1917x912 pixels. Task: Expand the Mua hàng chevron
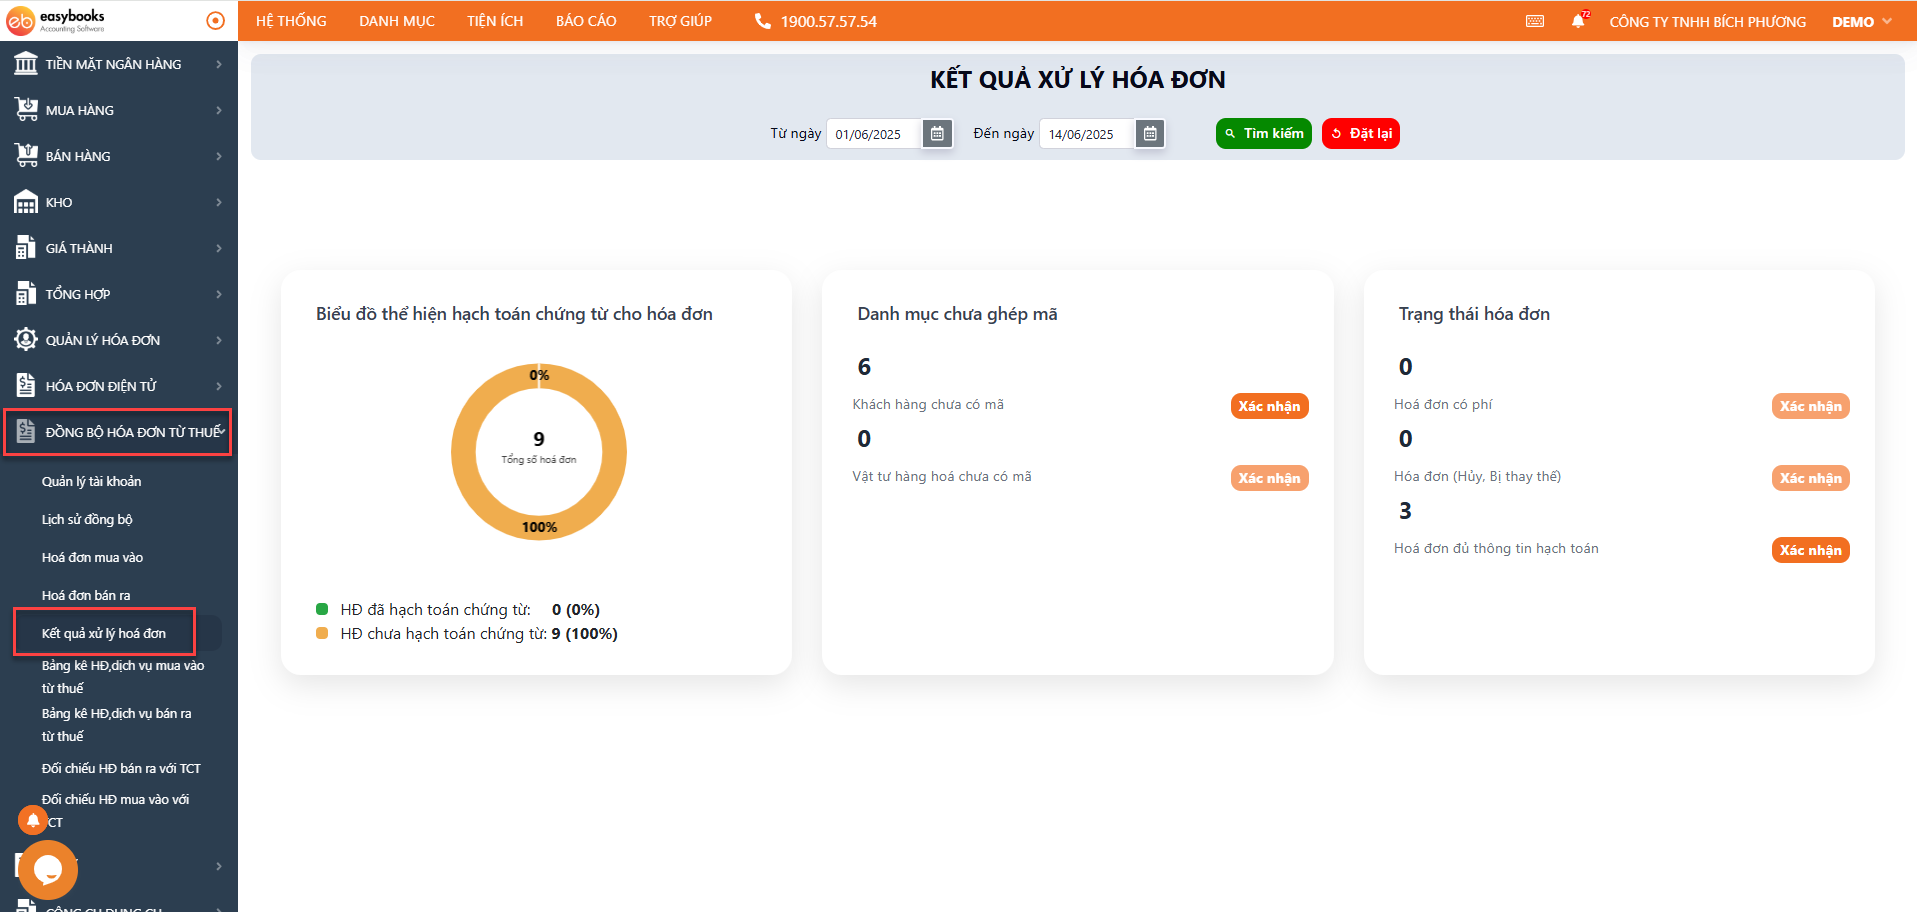219,110
